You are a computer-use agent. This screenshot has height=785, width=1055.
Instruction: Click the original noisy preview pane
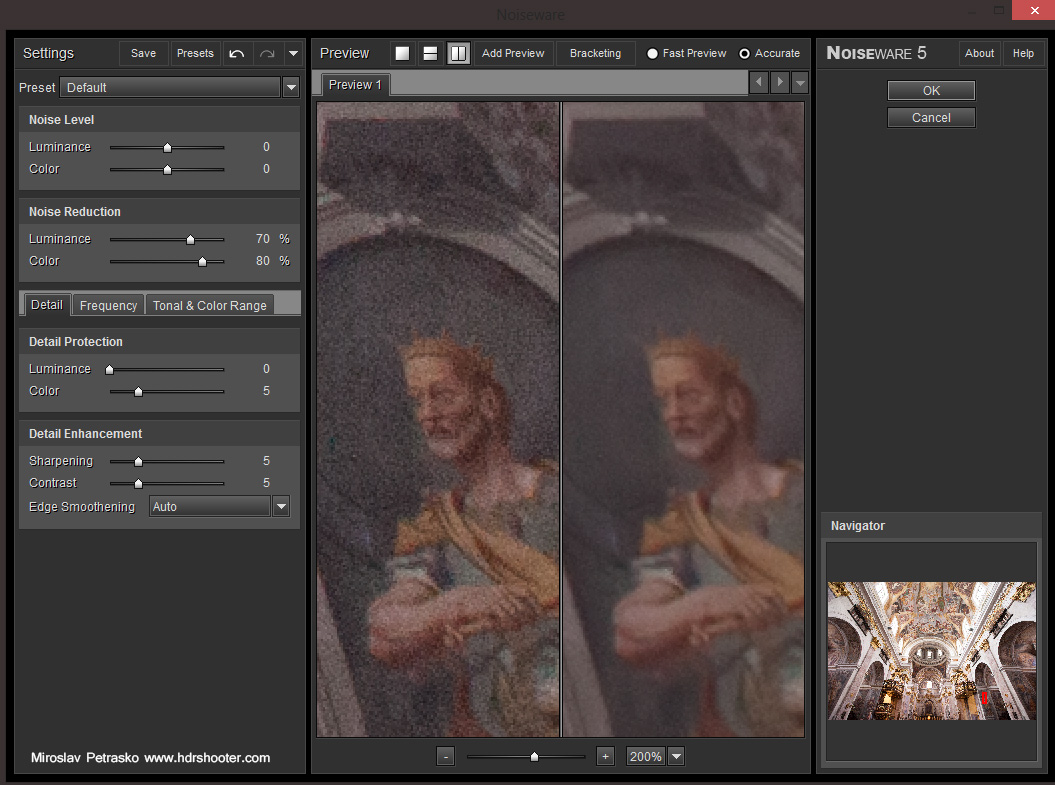tap(438, 419)
